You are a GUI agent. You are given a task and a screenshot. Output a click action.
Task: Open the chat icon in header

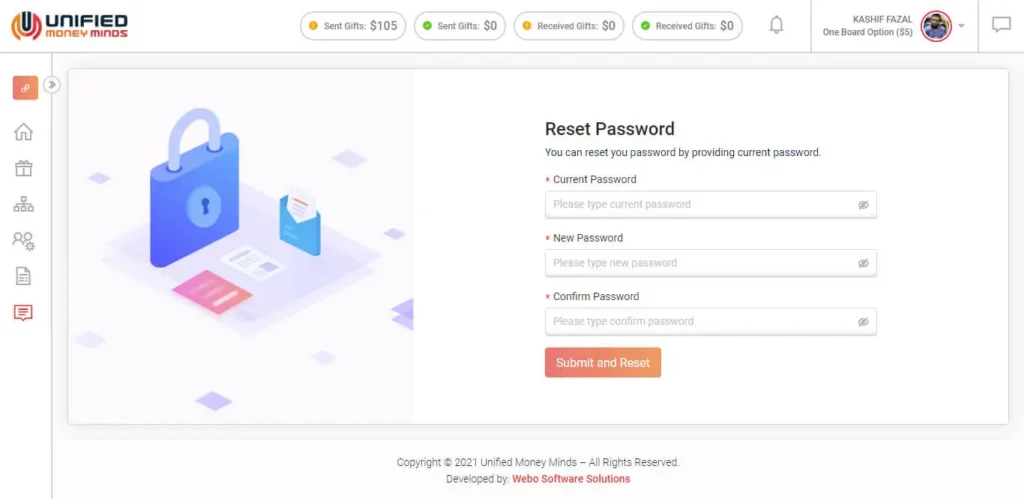(1001, 26)
